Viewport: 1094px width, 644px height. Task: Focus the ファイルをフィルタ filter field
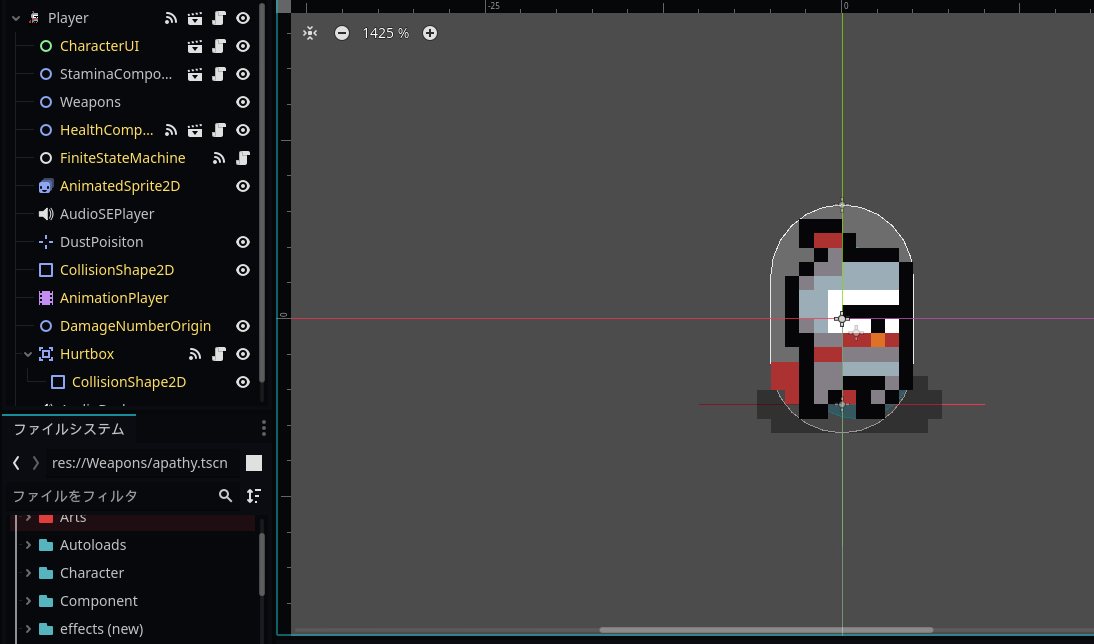112,495
